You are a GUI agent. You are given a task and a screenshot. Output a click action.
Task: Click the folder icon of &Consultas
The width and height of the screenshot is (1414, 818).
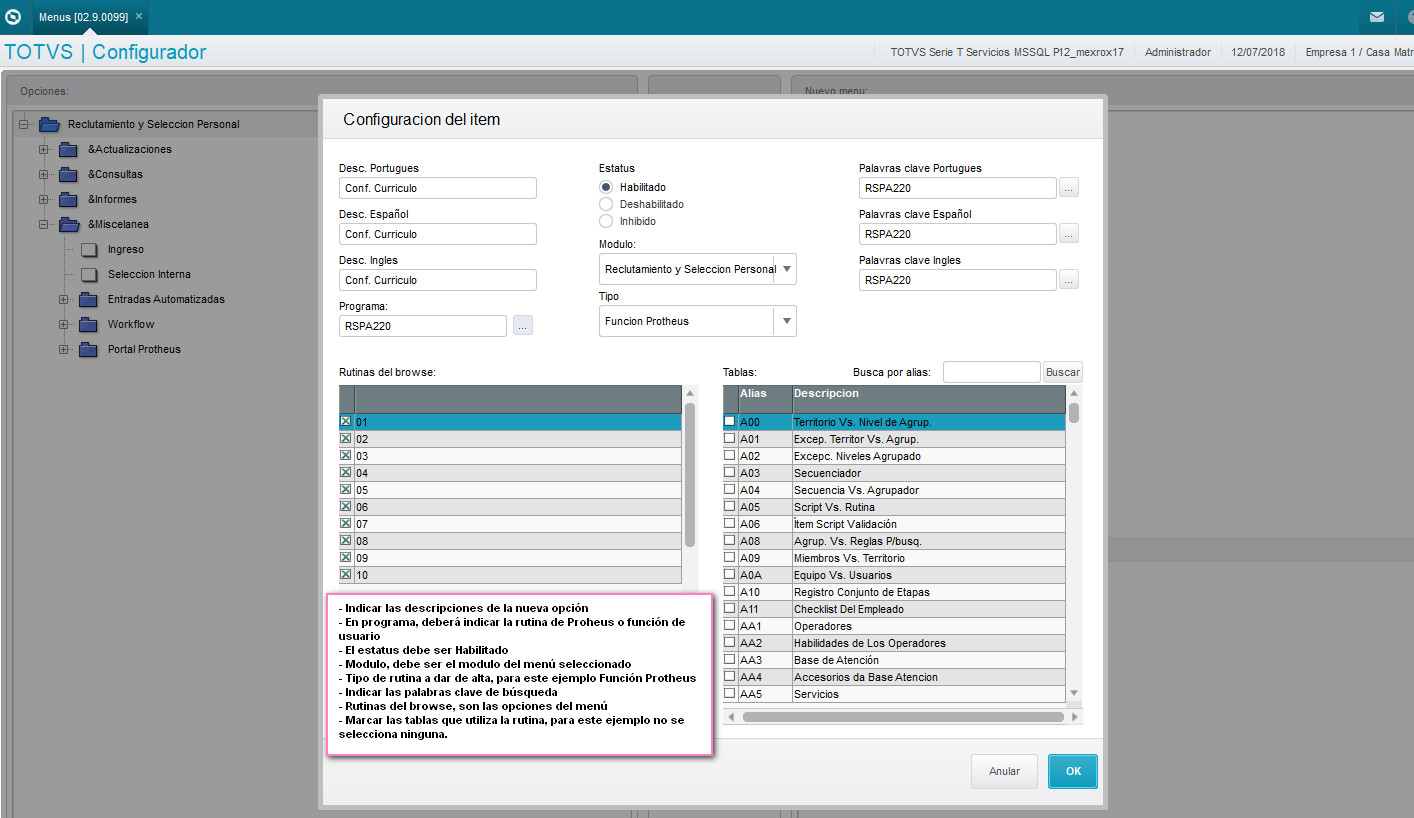click(68, 174)
